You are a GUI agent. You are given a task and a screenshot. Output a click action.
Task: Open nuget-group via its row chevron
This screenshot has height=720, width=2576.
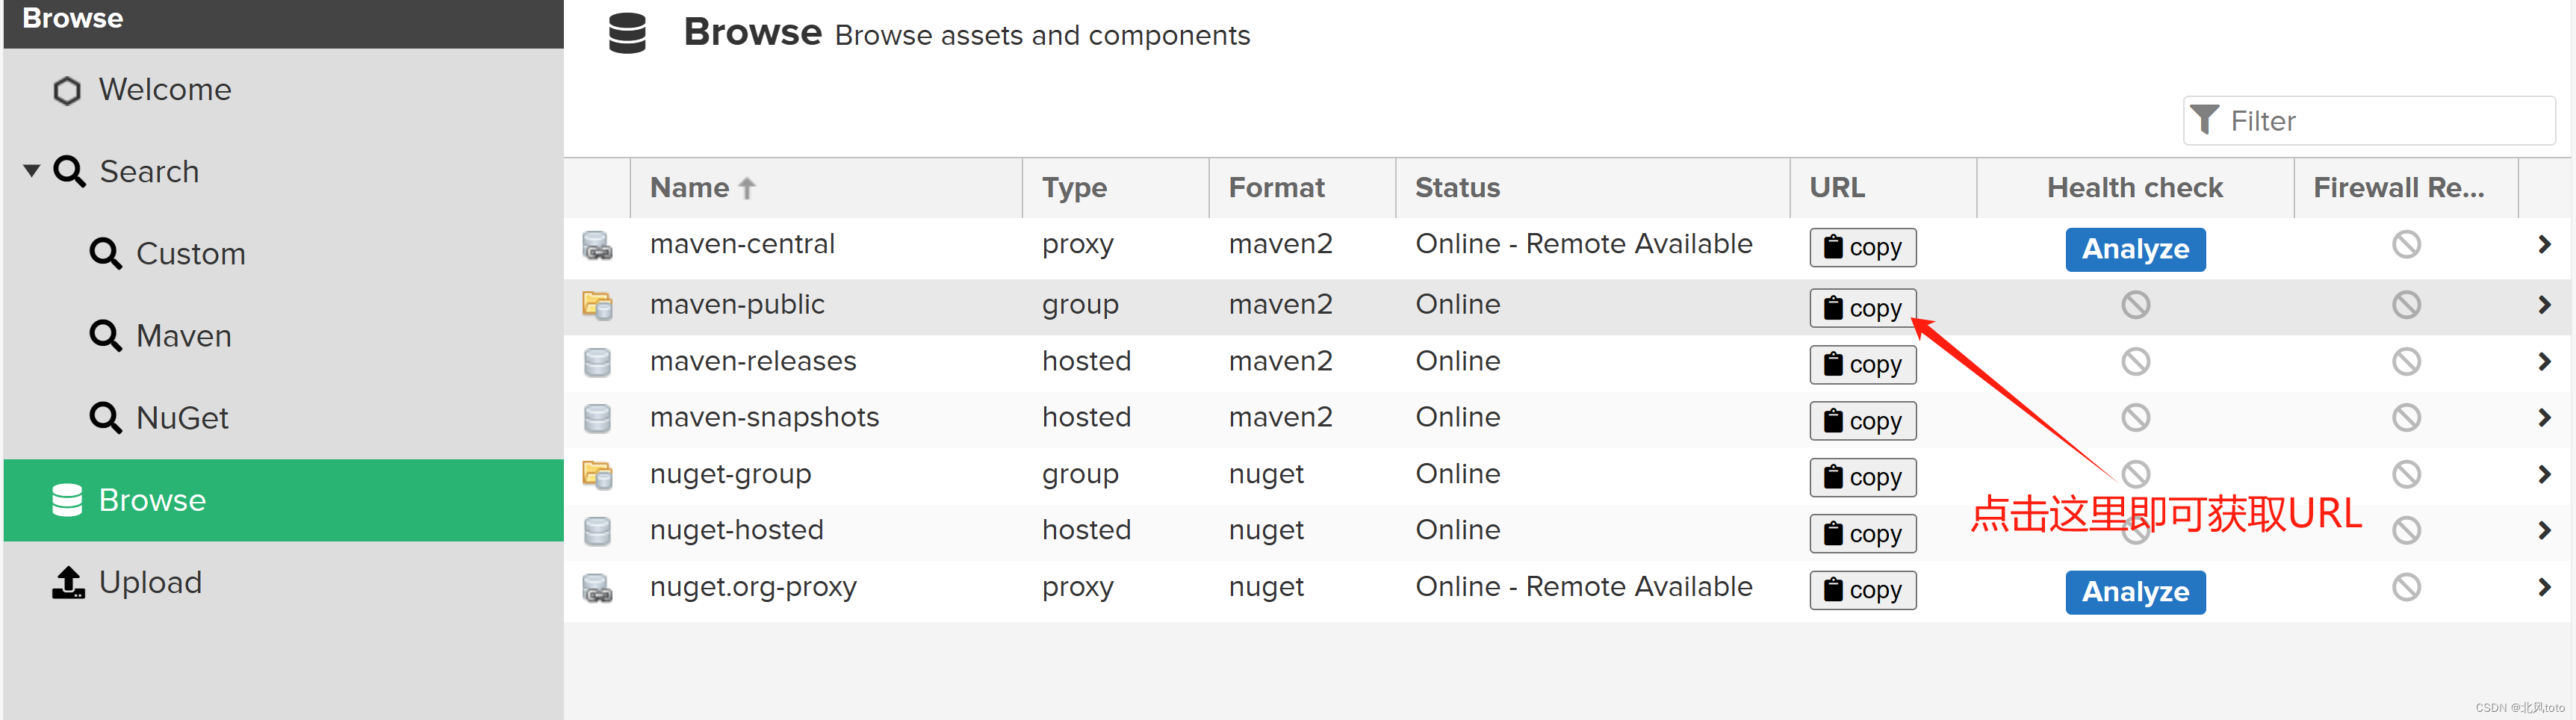tap(2544, 474)
